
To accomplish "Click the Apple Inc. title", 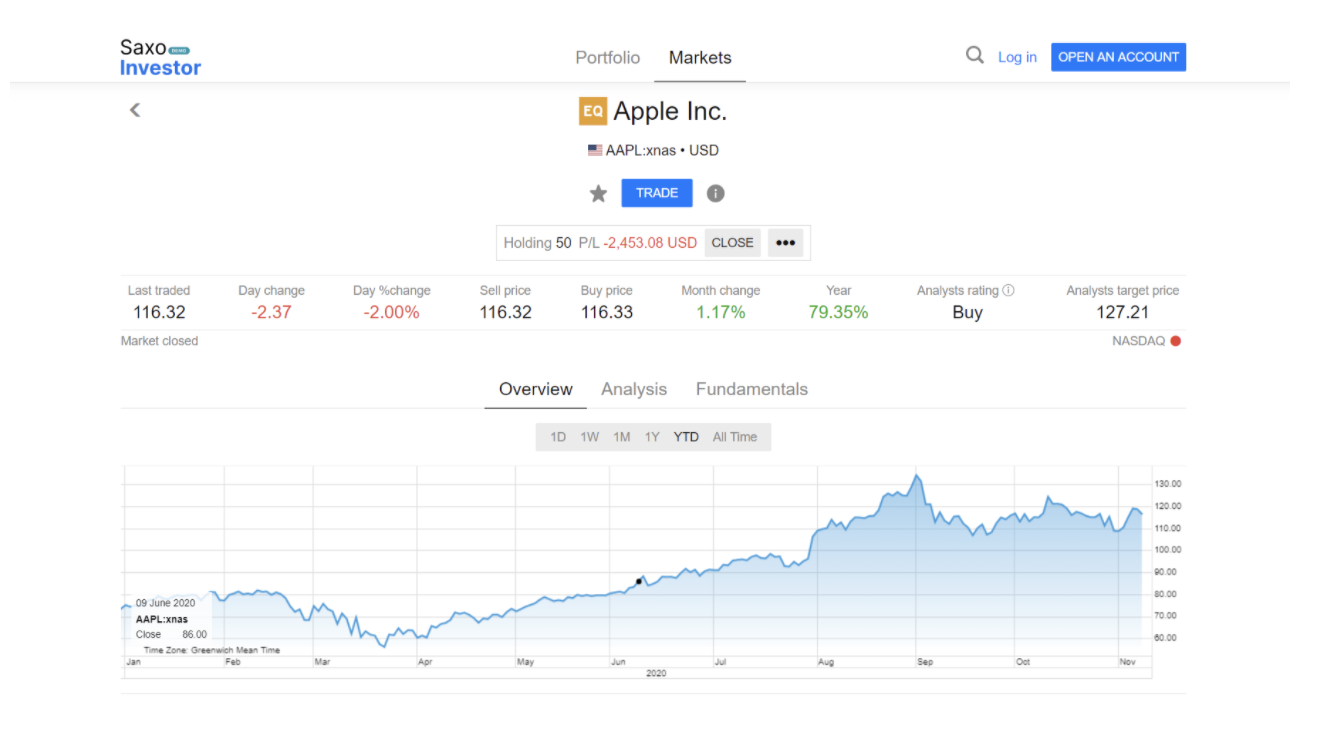I will coord(670,111).
